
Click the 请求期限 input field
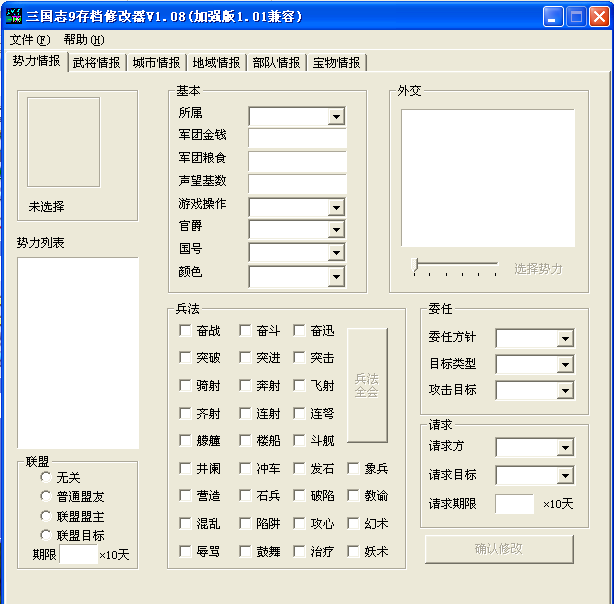[514, 504]
